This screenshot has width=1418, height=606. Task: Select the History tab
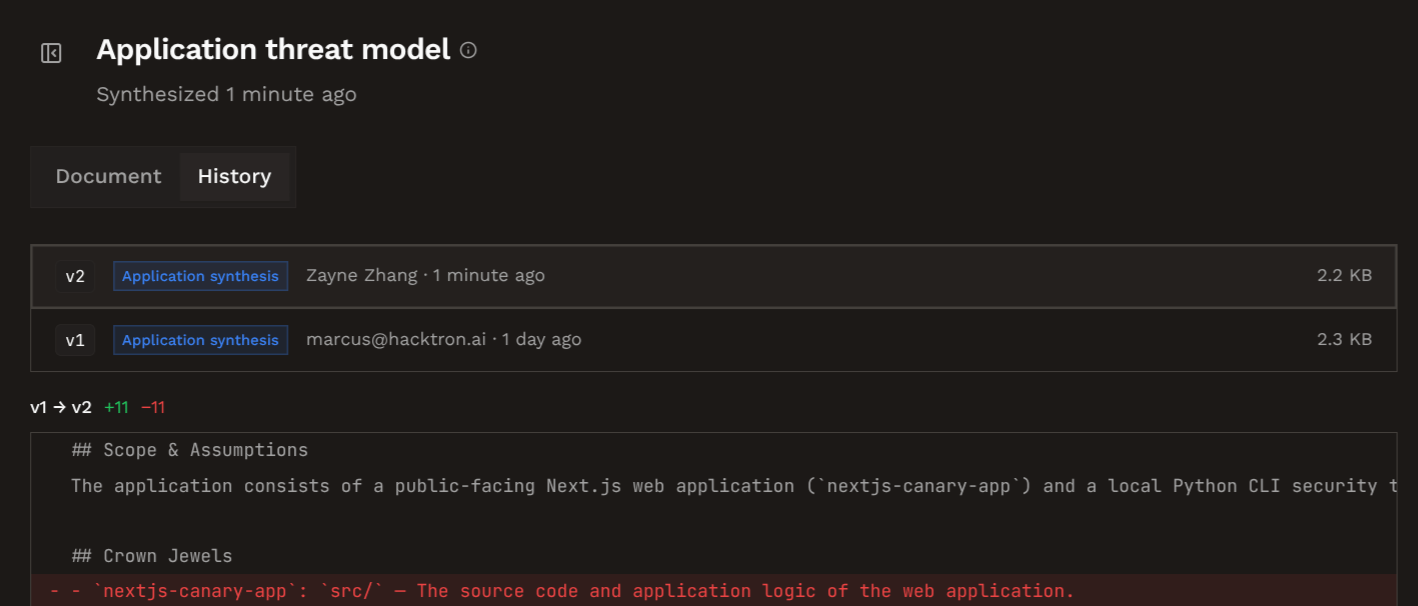[234, 176]
